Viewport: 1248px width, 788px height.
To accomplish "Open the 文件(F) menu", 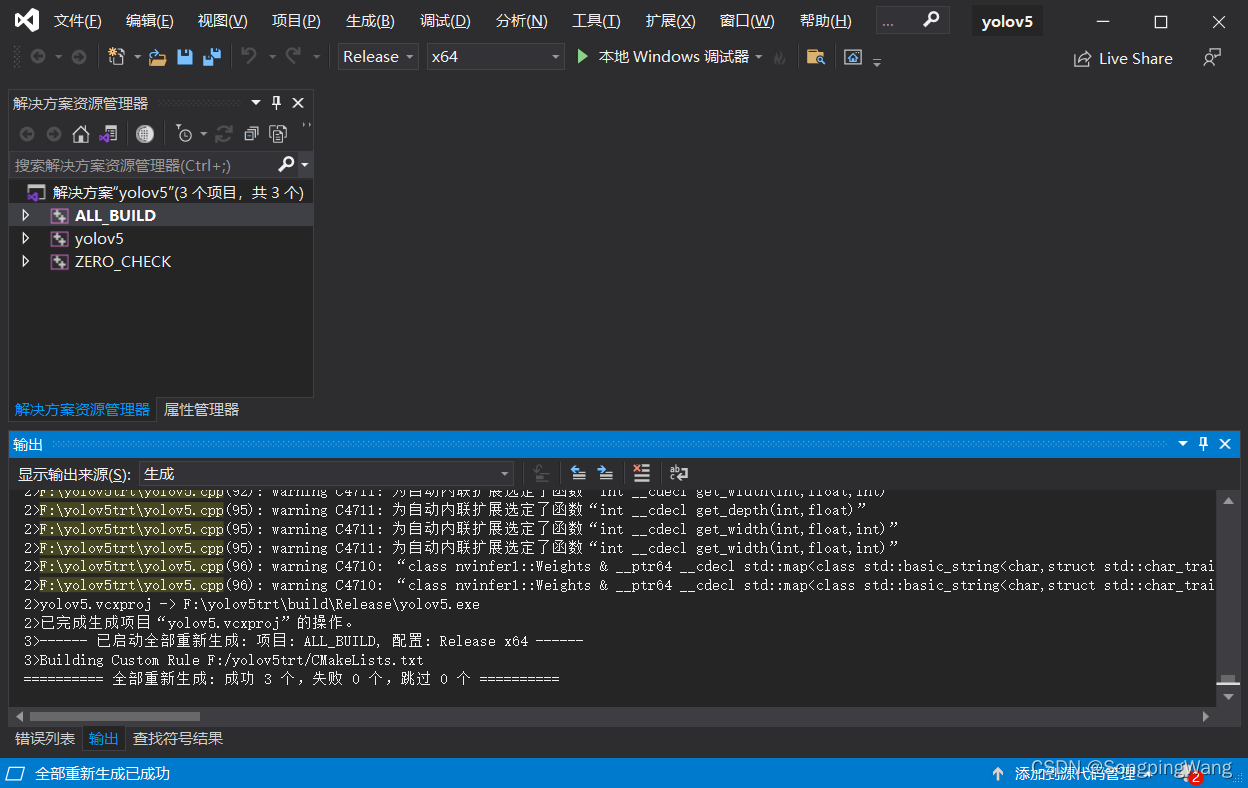I will pos(78,21).
